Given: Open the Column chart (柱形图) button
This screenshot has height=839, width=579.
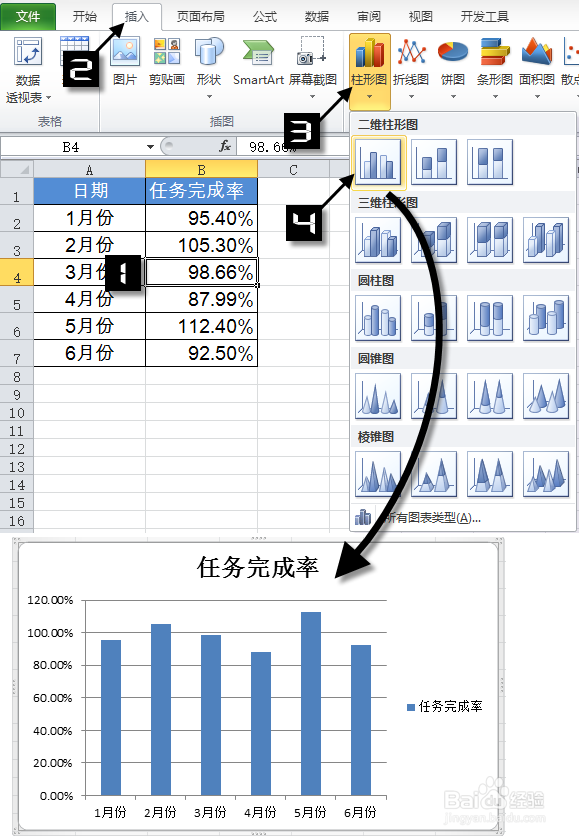Looking at the screenshot, I should pos(369,71).
